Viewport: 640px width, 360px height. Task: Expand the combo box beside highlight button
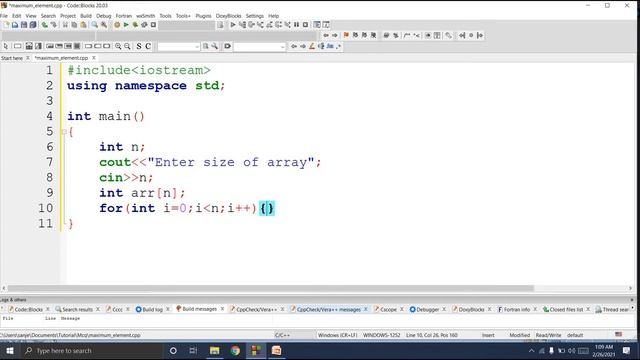click(282, 47)
